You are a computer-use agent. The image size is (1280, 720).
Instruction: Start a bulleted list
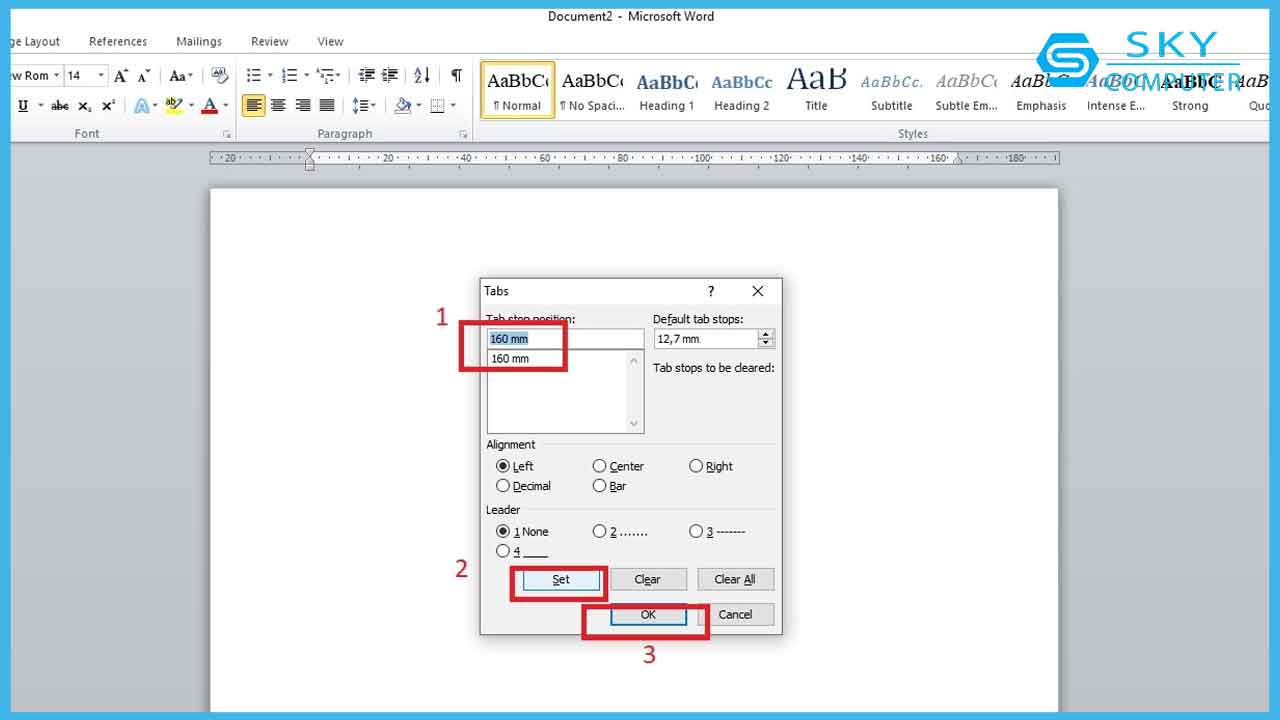[x=253, y=75]
